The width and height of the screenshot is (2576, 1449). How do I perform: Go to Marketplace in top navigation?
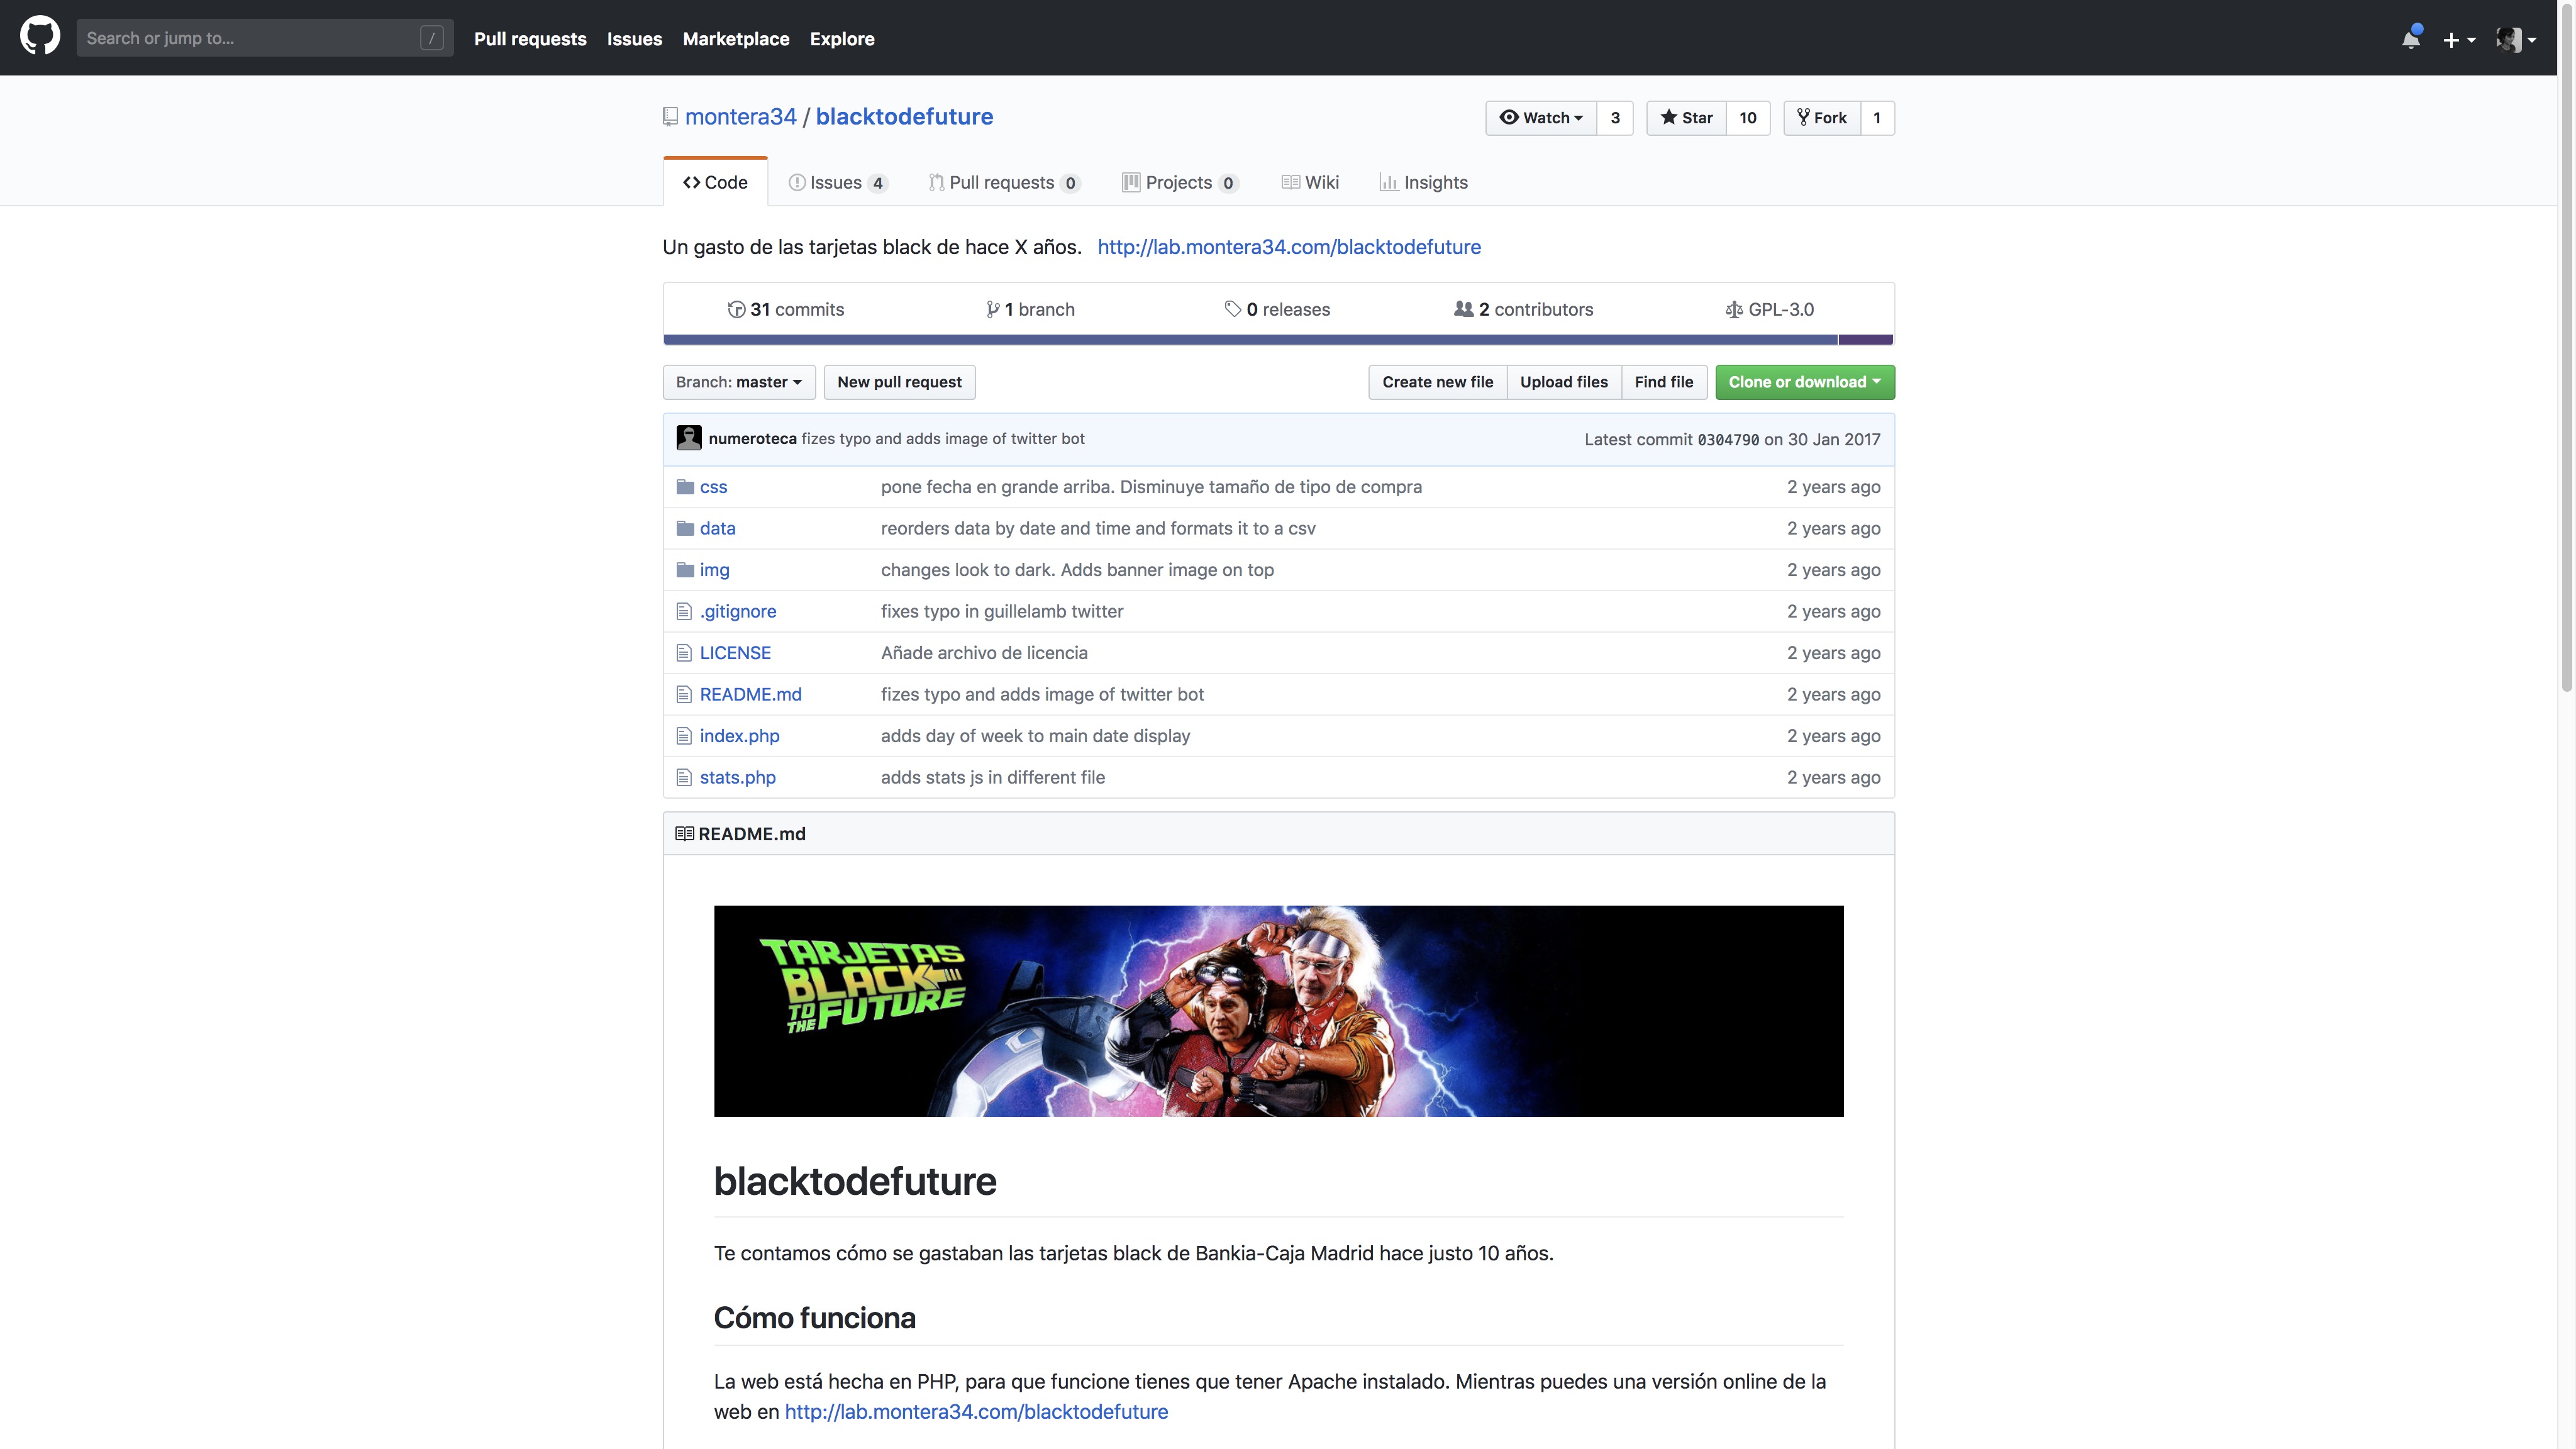736,39
